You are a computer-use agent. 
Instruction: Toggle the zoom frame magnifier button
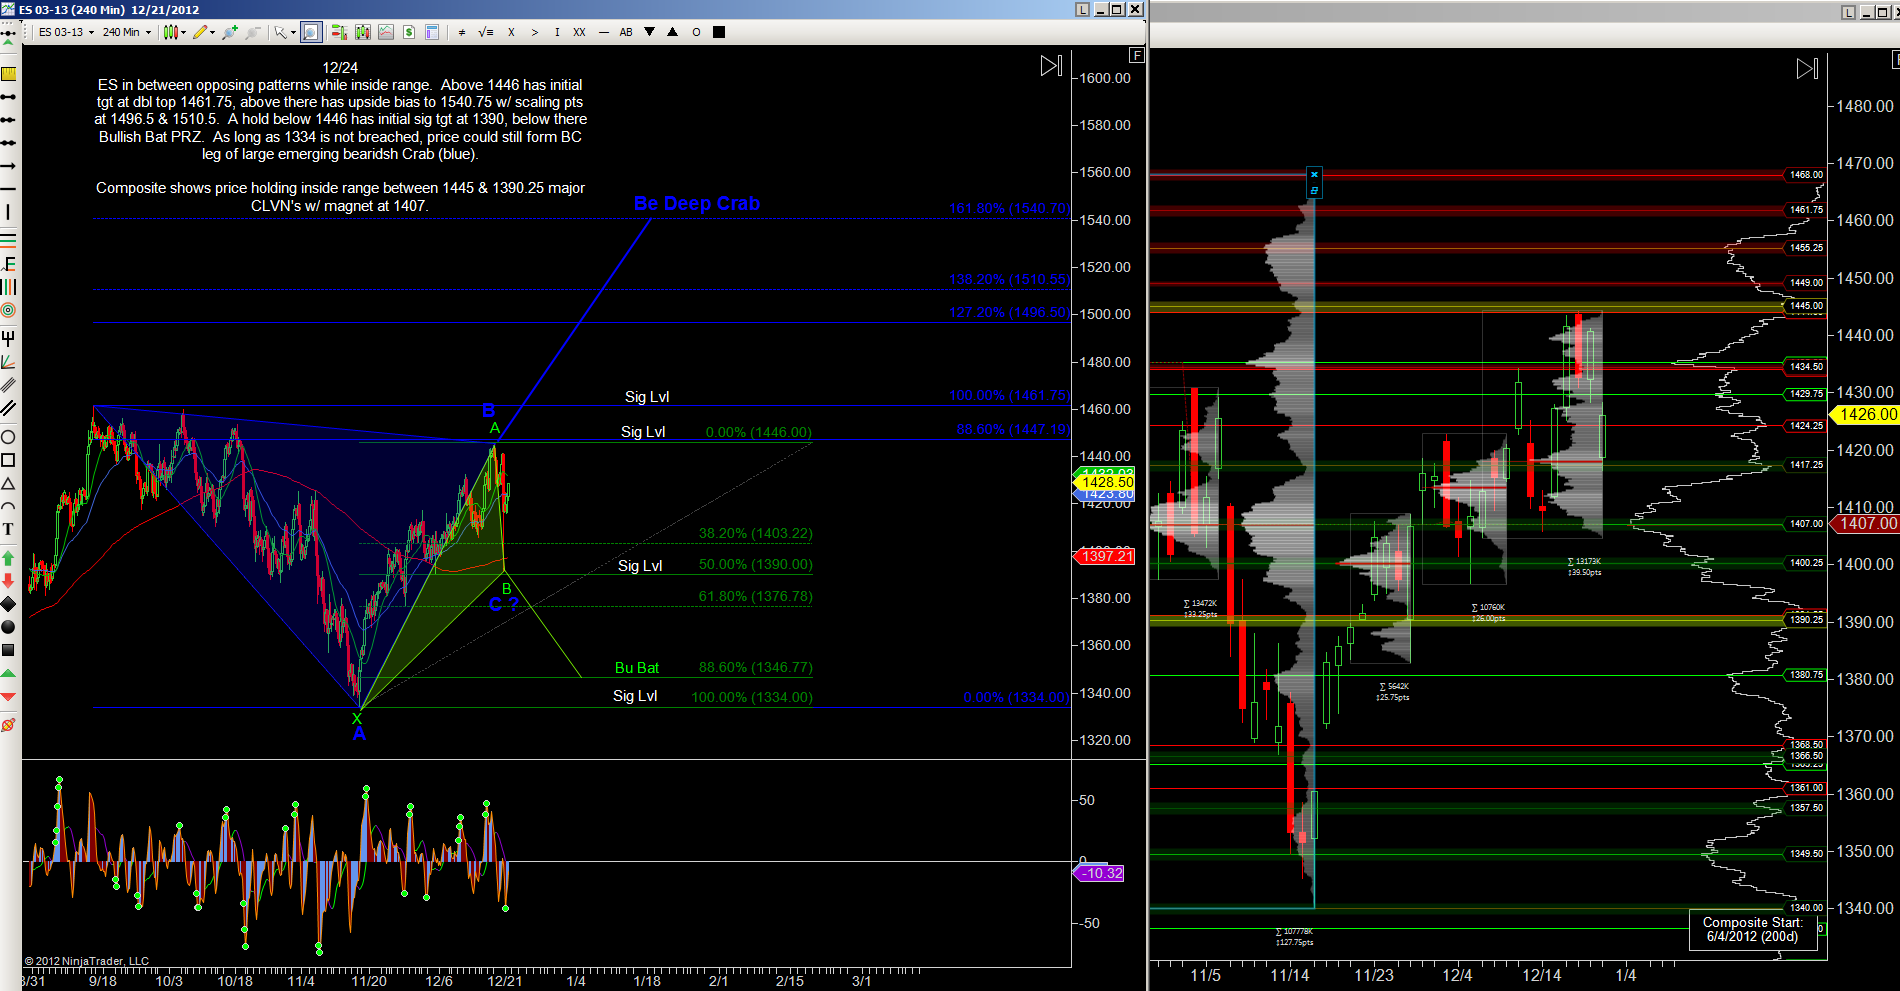(311, 32)
